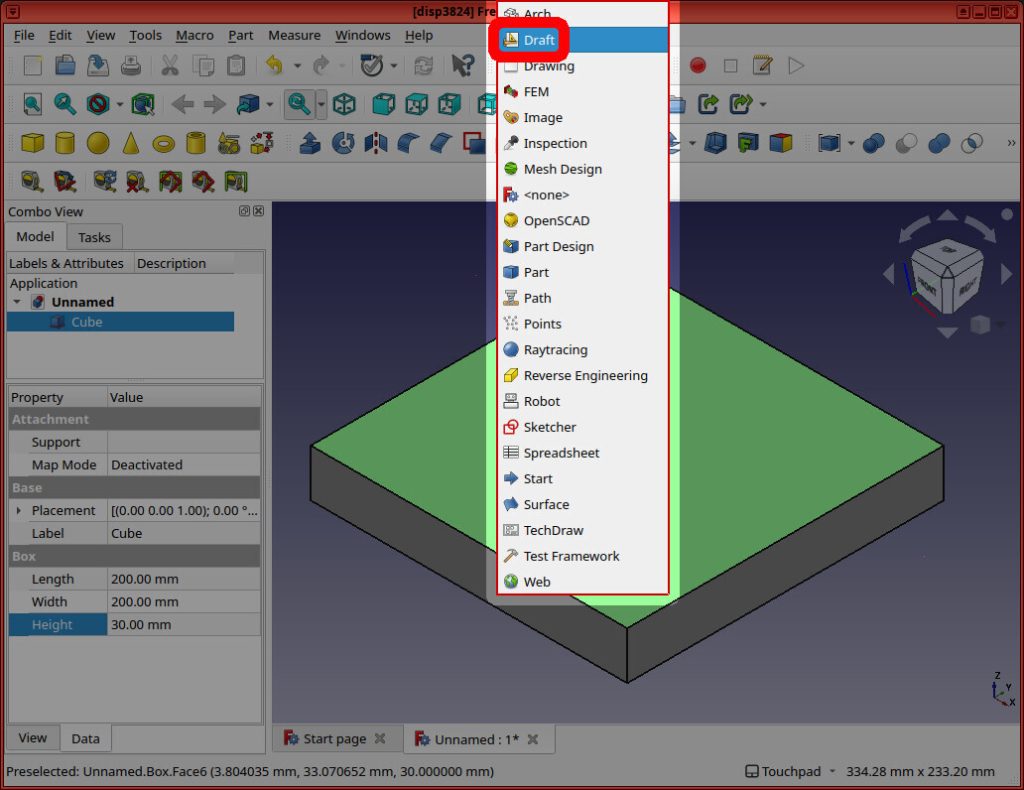The height and width of the screenshot is (790, 1024).
Task: Switch to the Tasks tab
Action: coord(94,237)
